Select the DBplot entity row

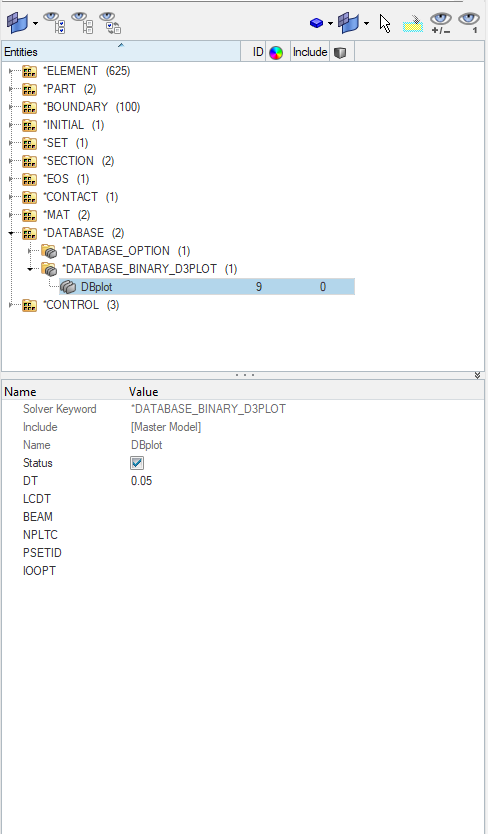click(x=206, y=287)
